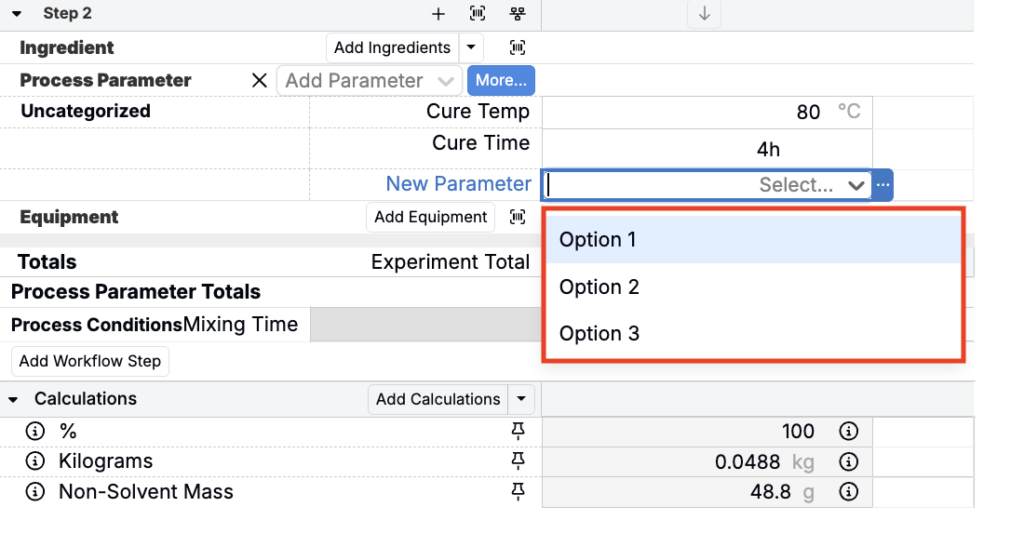Open the Add Calculations dropdown arrow

pos(521,399)
